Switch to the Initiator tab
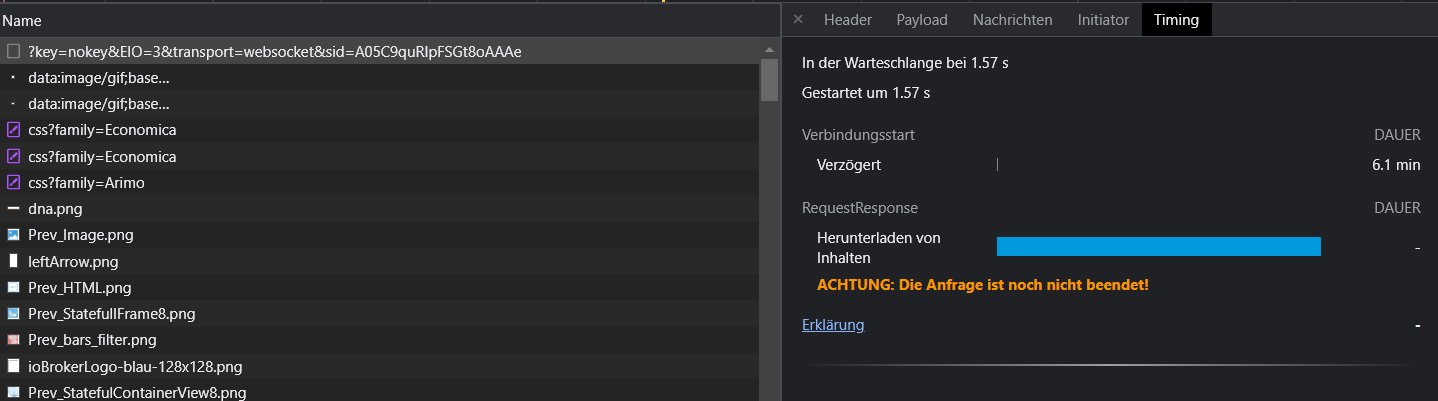Image resolution: width=1438 pixels, height=401 pixels. pos(1103,19)
